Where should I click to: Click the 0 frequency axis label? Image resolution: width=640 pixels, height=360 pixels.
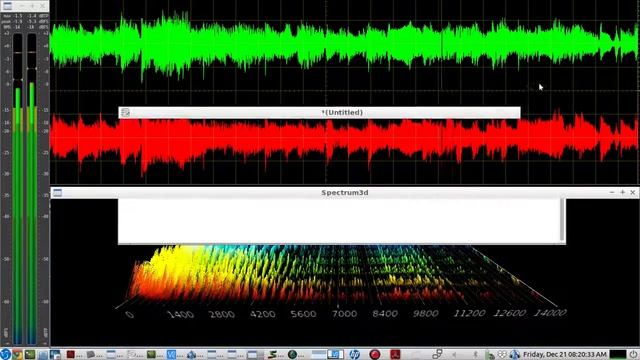(129, 315)
